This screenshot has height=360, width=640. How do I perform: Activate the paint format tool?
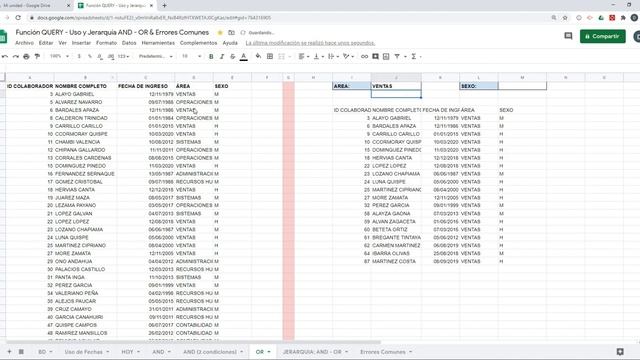click(37, 56)
